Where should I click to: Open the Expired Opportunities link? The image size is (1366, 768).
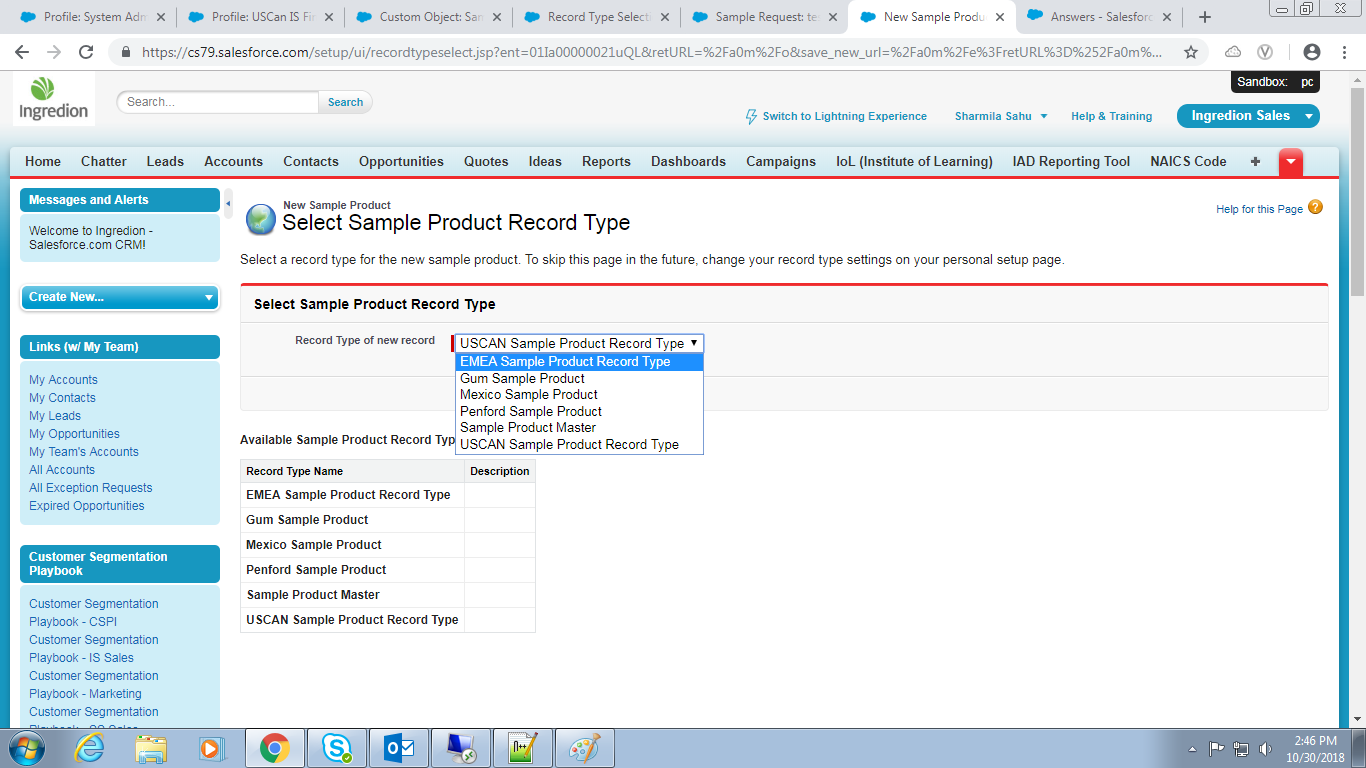pyautogui.click(x=87, y=506)
